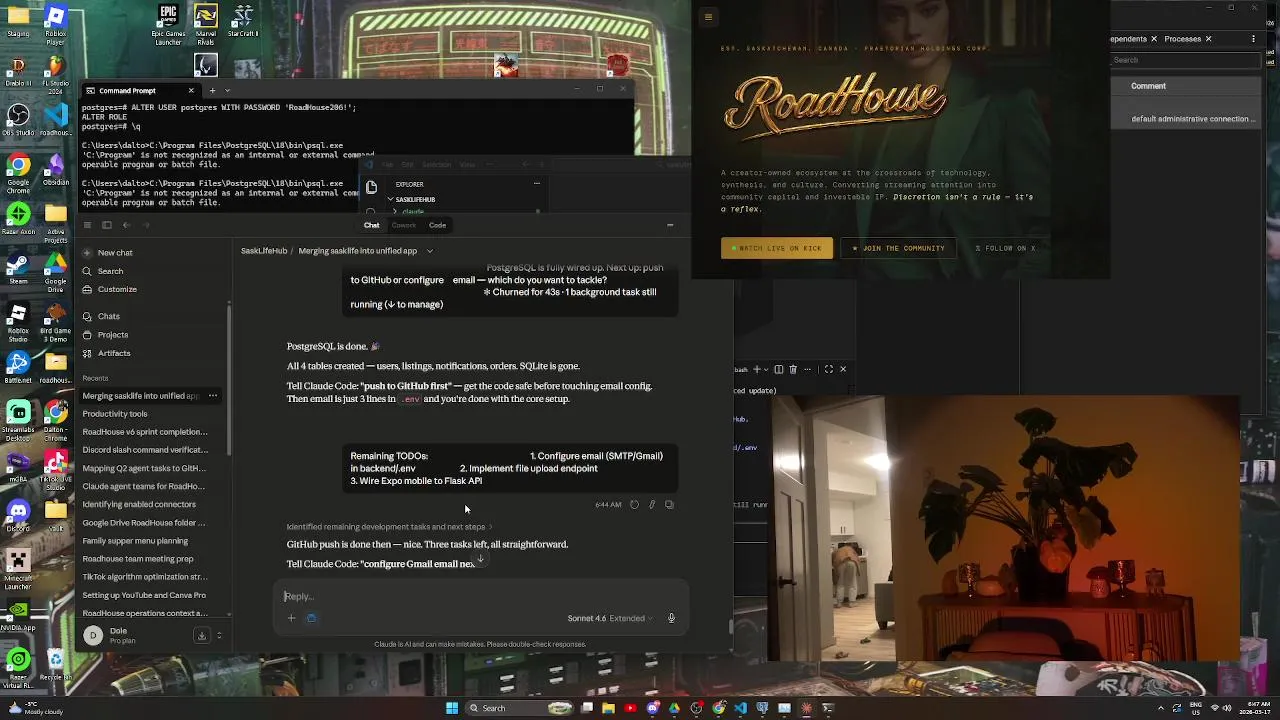This screenshot has height=720, width=1280.
Task: Click the retry icon beside 6:44 AM
Action: coord(634,505)
